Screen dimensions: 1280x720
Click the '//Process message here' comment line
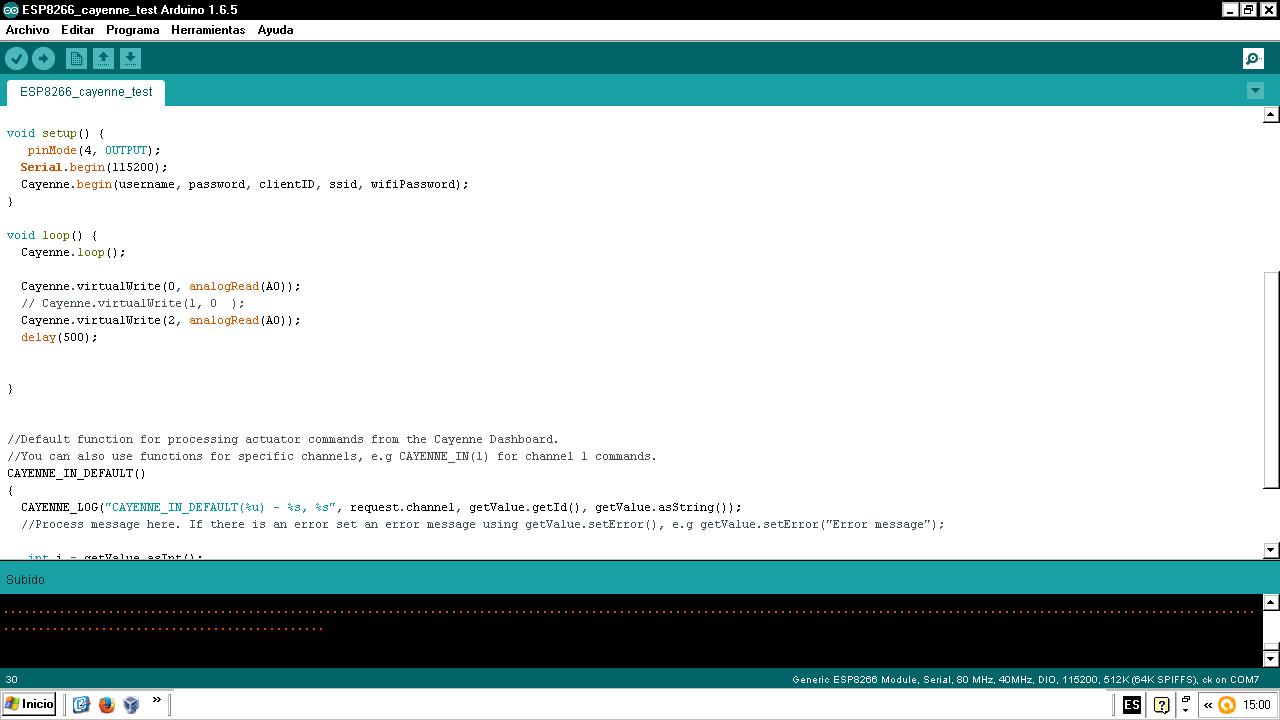(482, 524)
